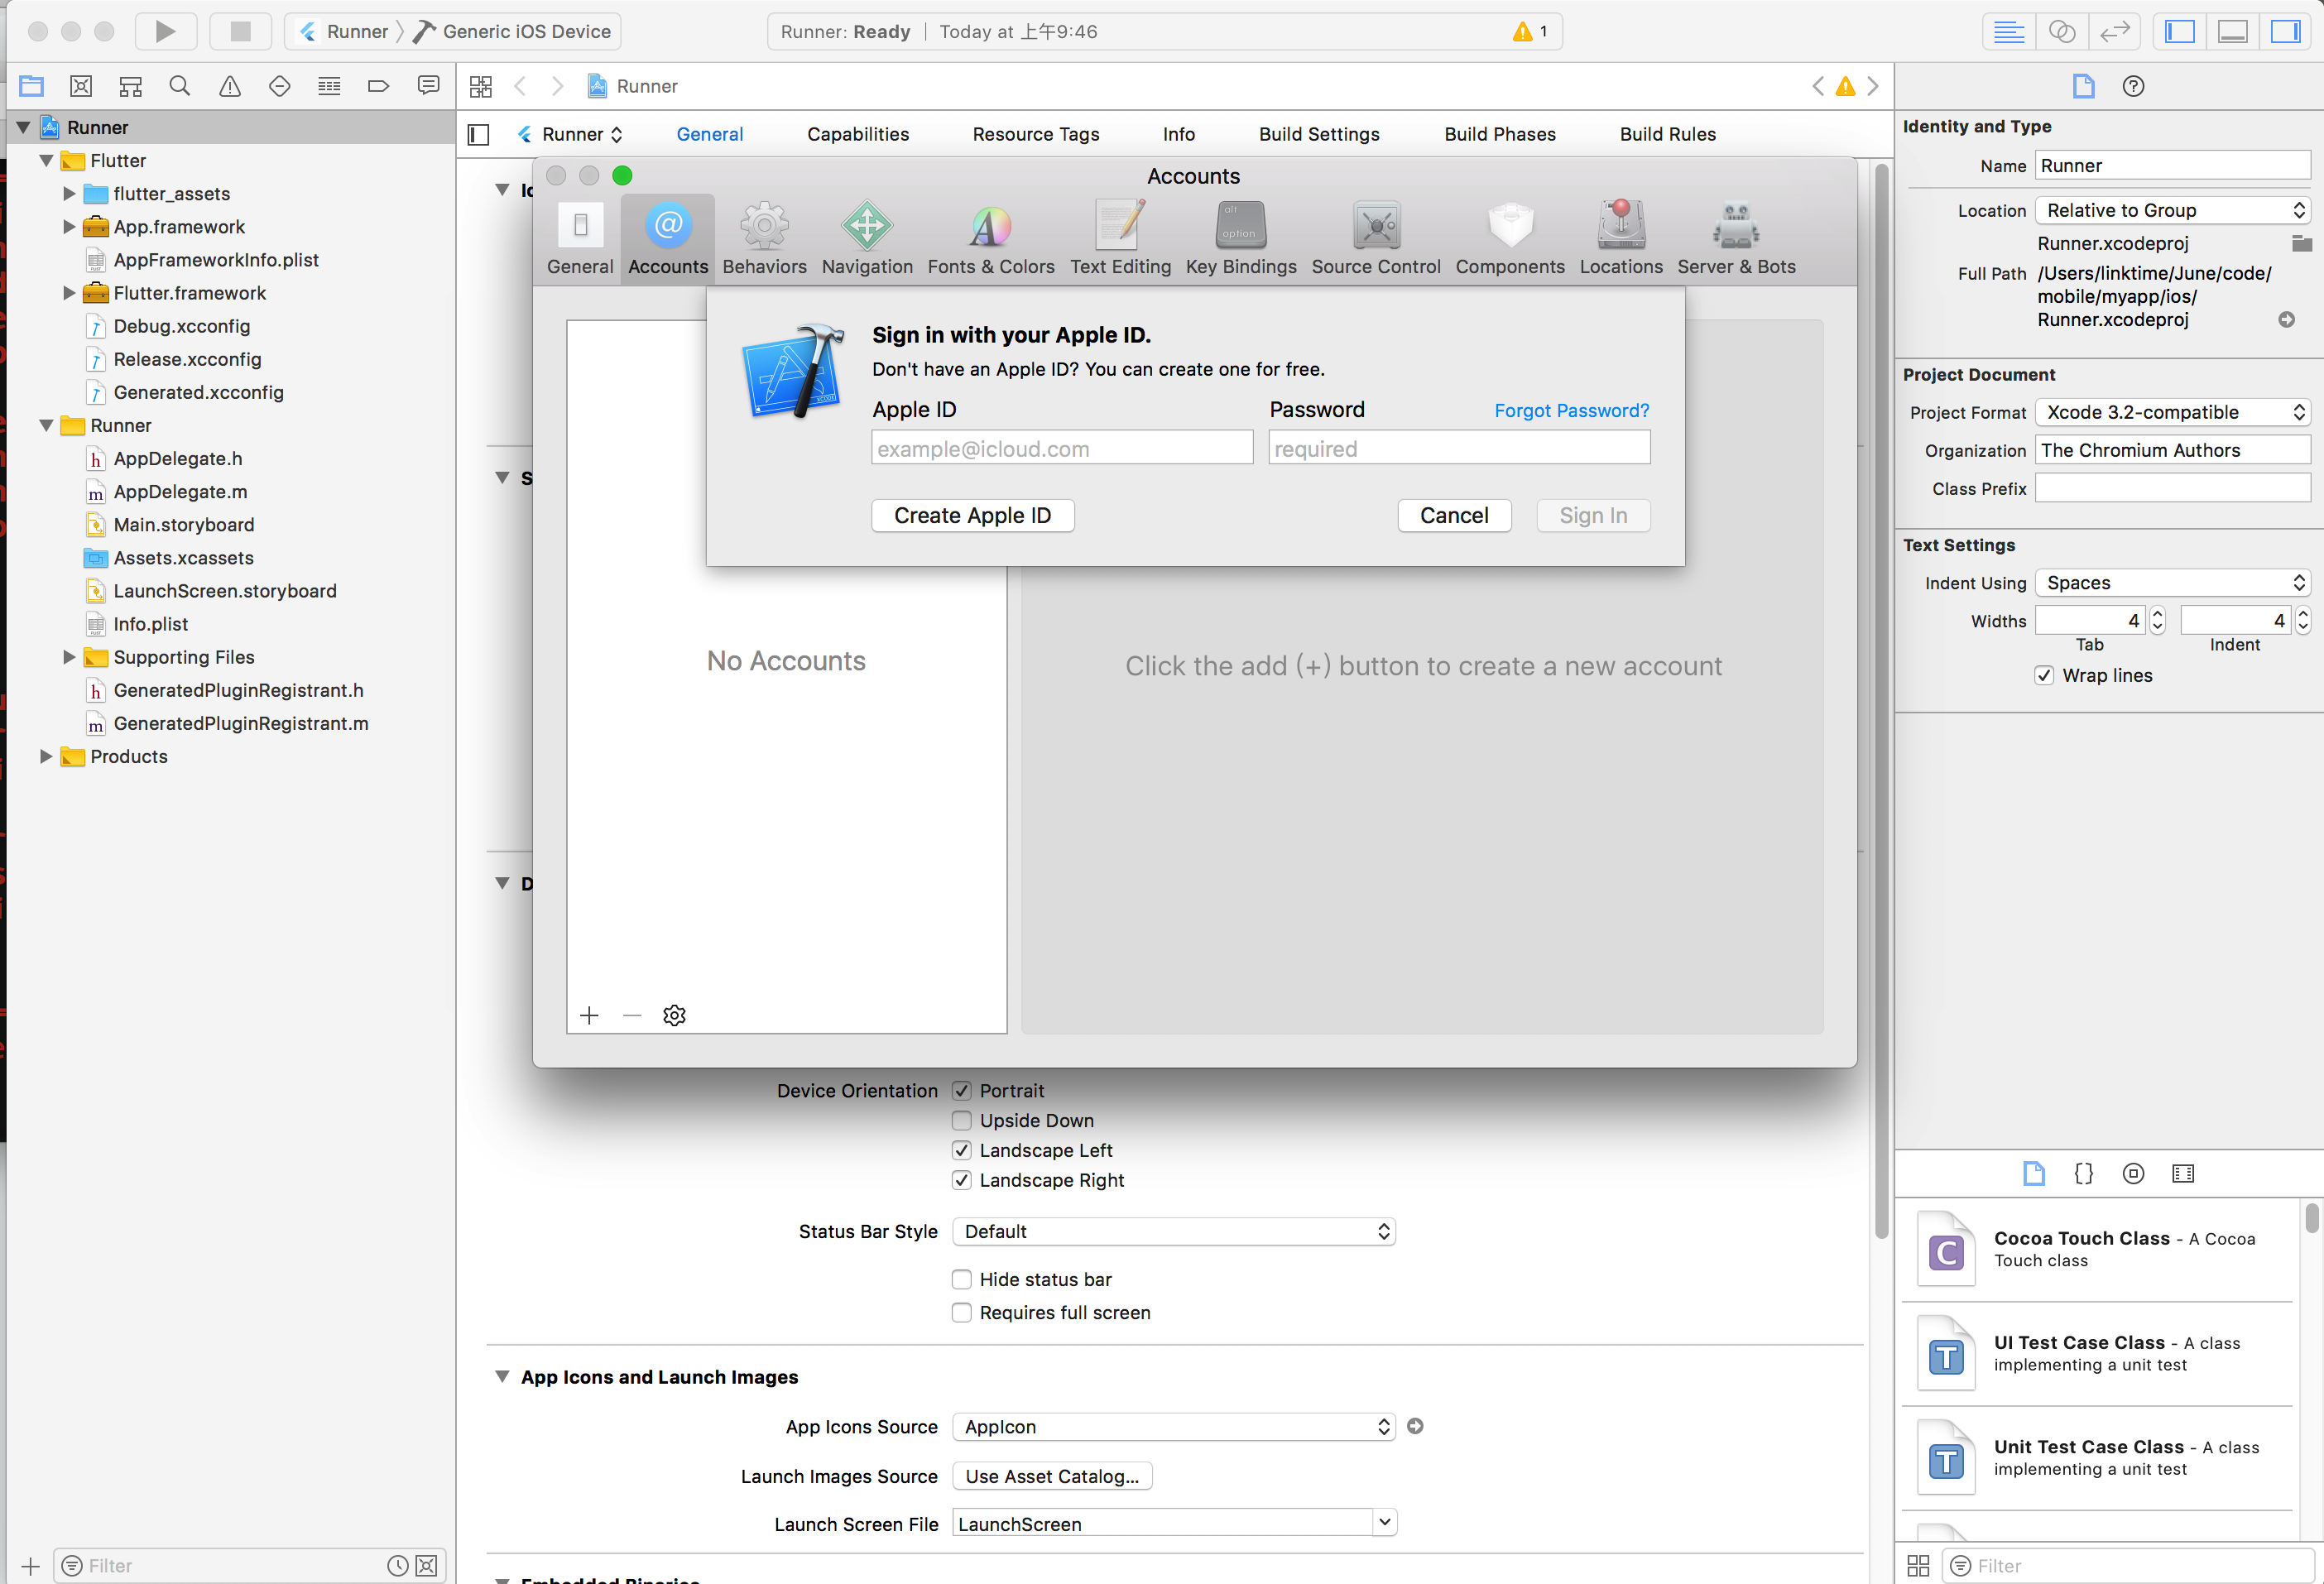Collapse App Icons and Launch Images section
The image size is (2324, 1584).
point(502,1376)
